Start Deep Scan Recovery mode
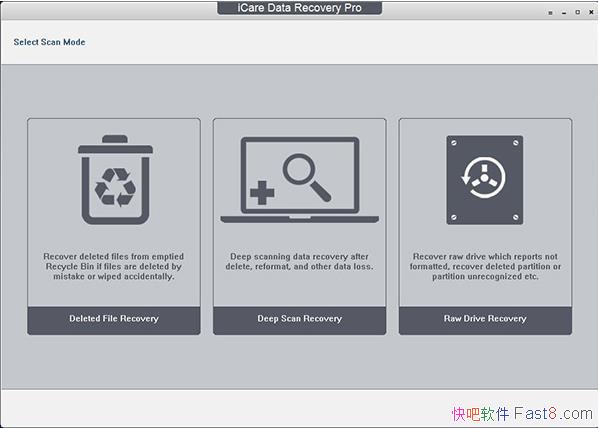 [x=299, y=319]
